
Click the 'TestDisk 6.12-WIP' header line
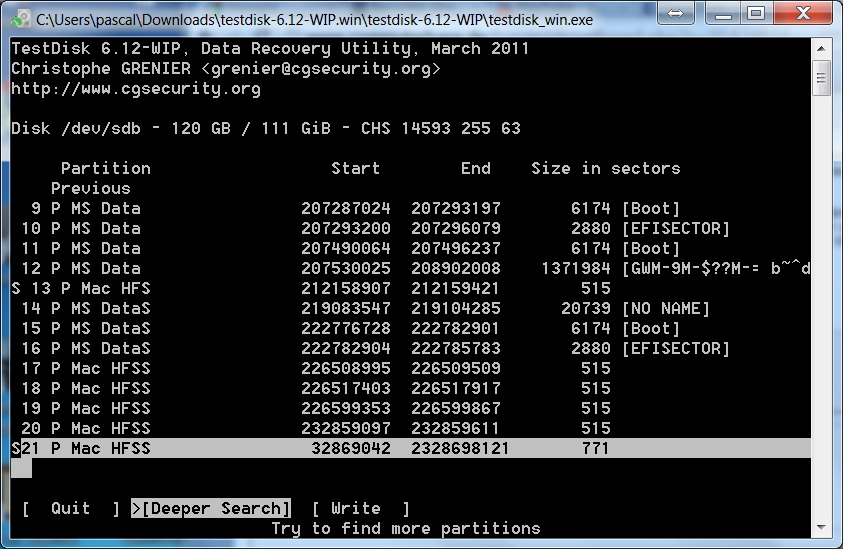pyautogui.click(x=270, y=48)
